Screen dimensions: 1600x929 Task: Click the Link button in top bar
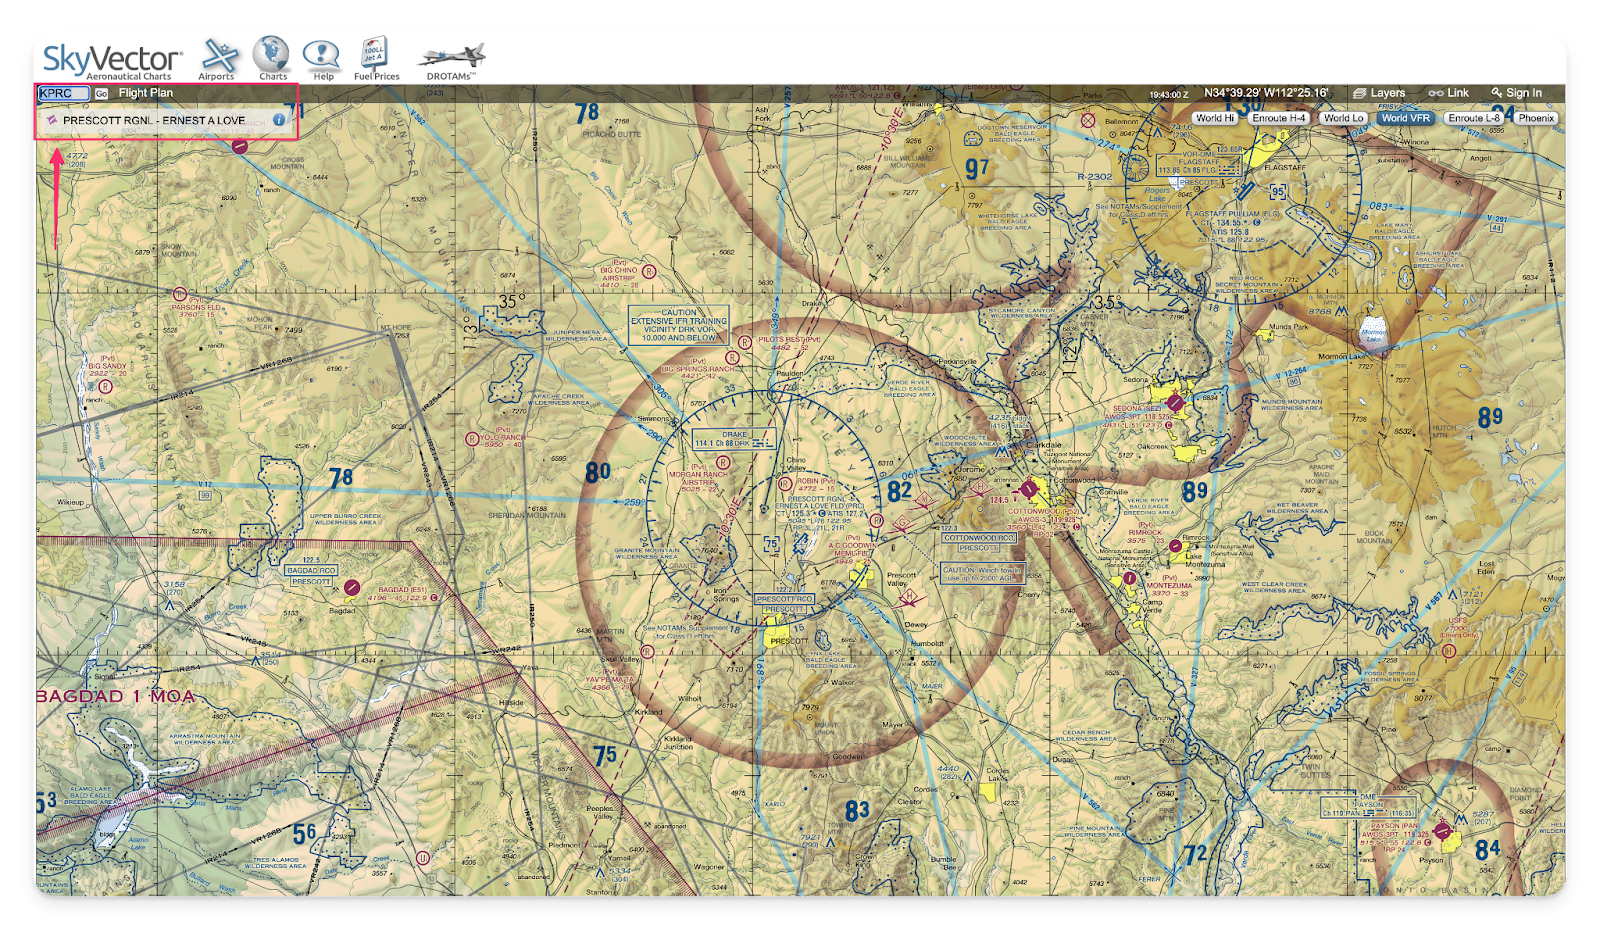pyautogui.click(x=1449, y=93)
